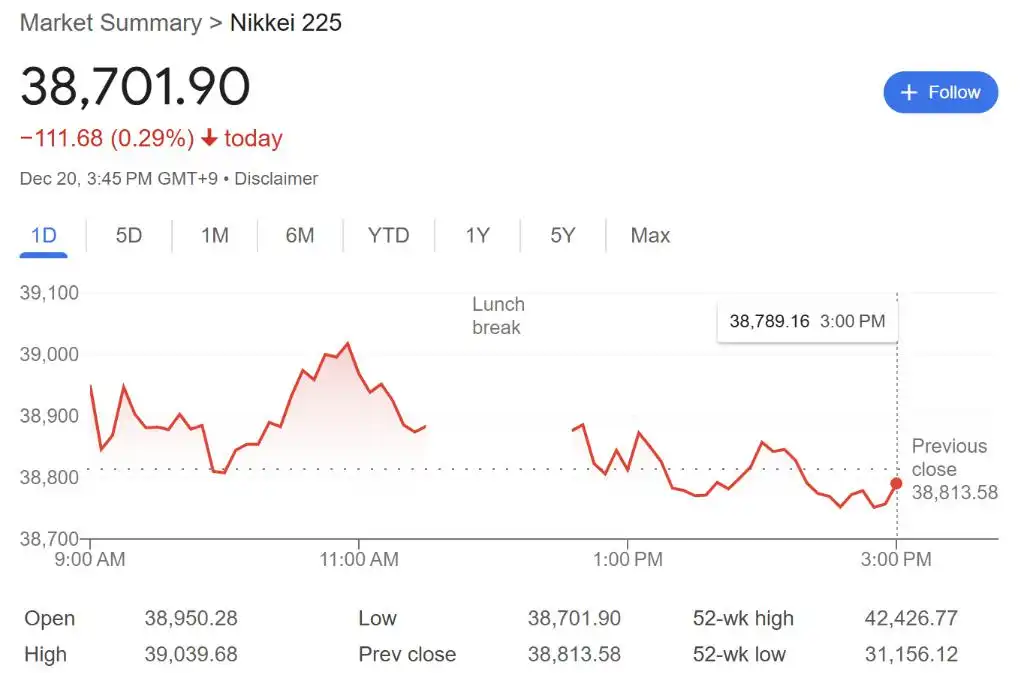Click the red down arrow beside today
Screen dimensions: 1024x673
point(209,138)
